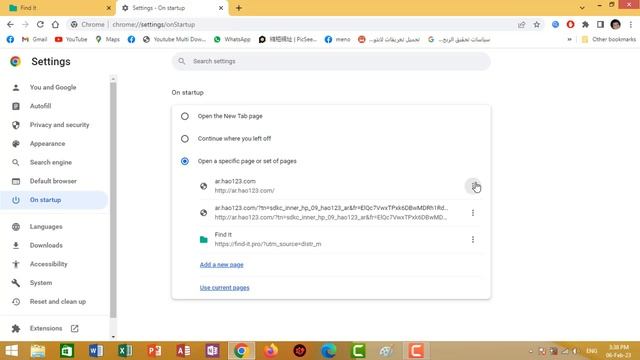The width and height of the screenshot is (640, 360).
Task: Click the red Opera-style extension icon
Action: [571, 24]
